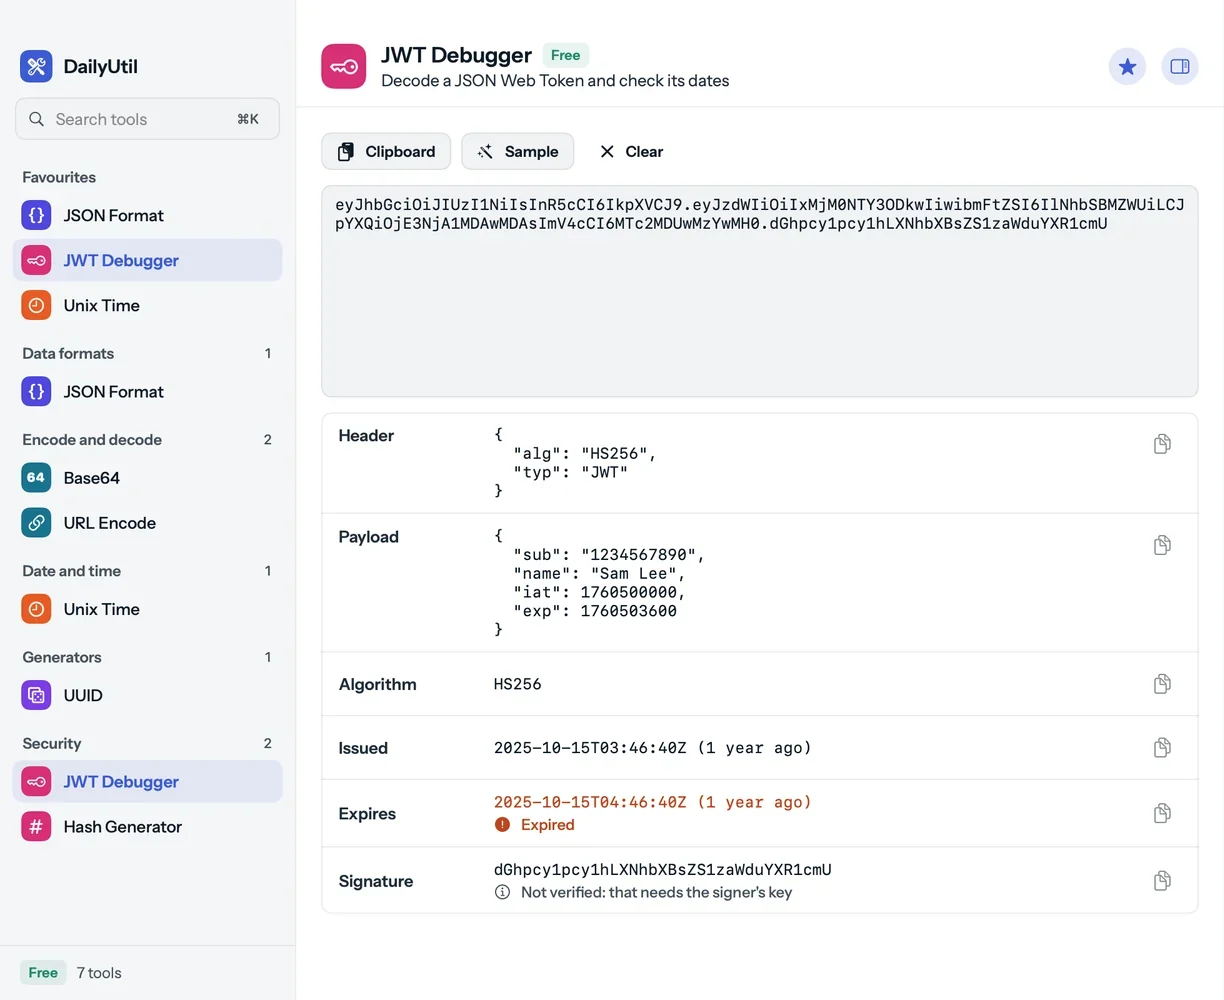Viewport: 1224px width, 1000px height.
Task: Select Hash Generator in Security section
Action: [147, 826]
